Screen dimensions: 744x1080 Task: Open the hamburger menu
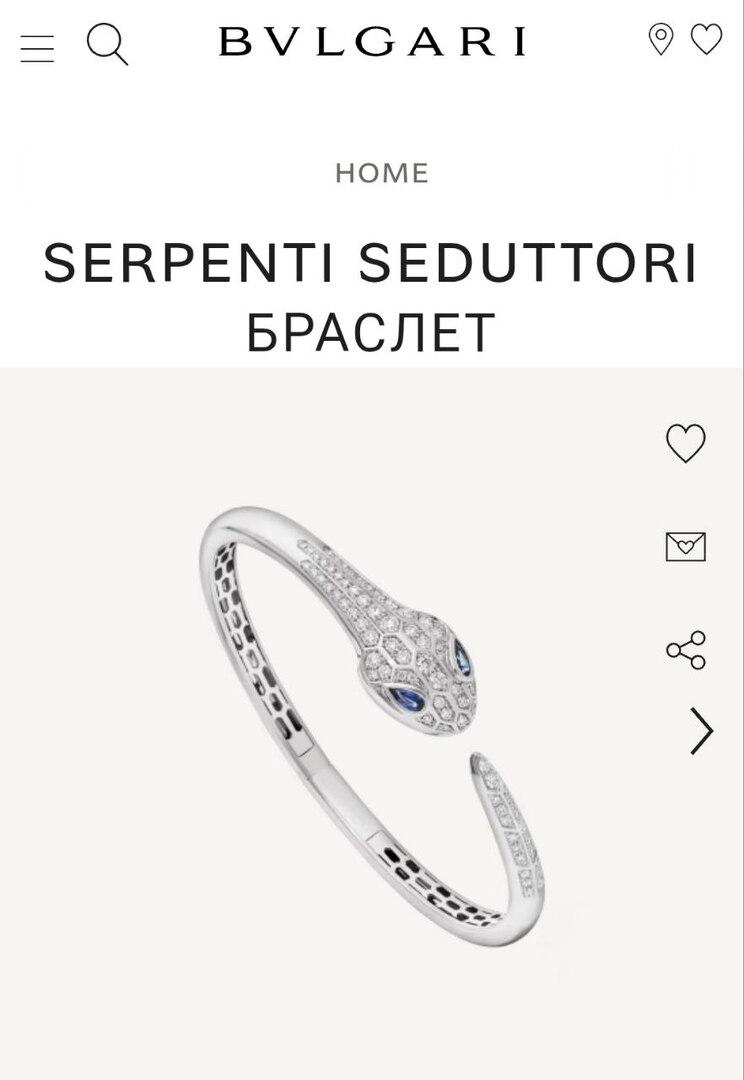pyautogui.click(x=37, y=48)
